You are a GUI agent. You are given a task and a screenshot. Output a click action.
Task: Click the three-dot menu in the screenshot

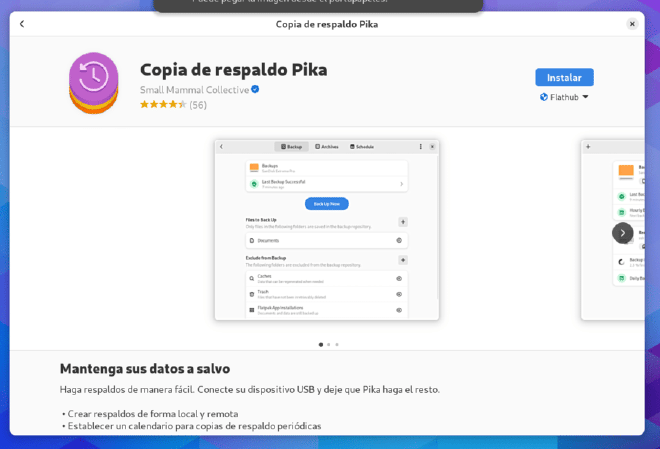click(x=420, y=146)
